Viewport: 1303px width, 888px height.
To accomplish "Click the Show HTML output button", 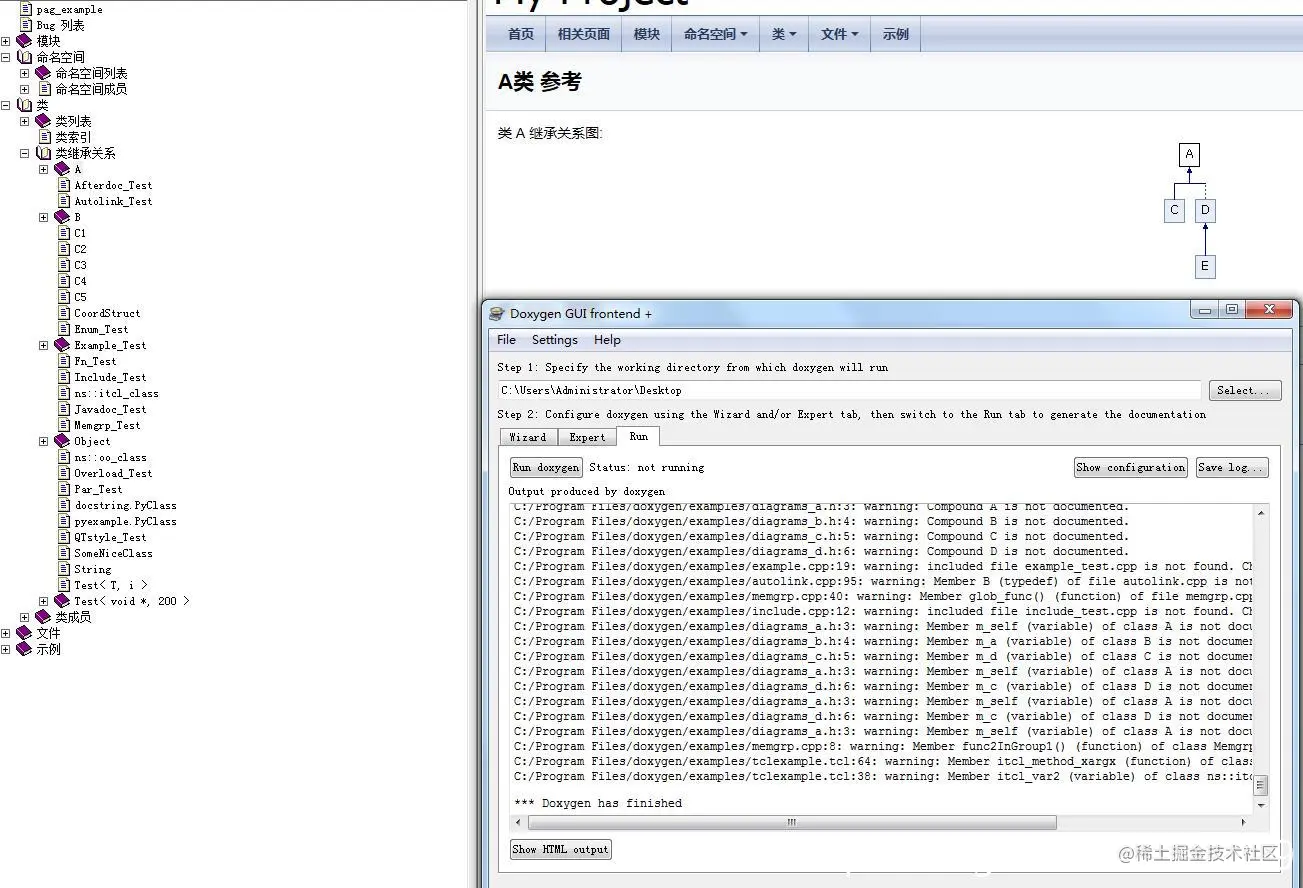I will (x=560, y=849).
